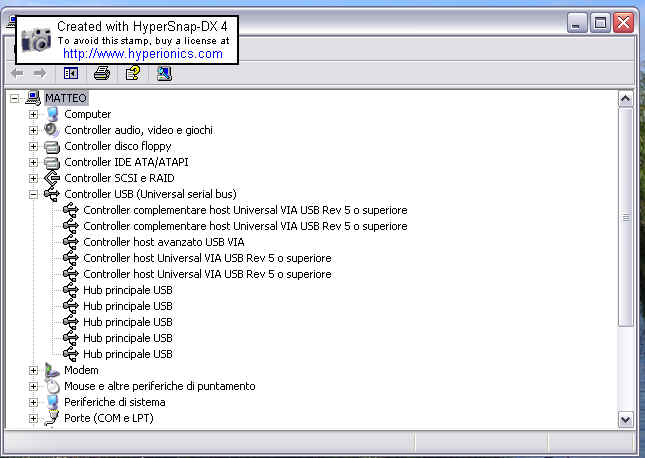Click the MATTEO computer icon
Image resolution: width=645 pixels, height=458 pixels.
tap(33, 98)
